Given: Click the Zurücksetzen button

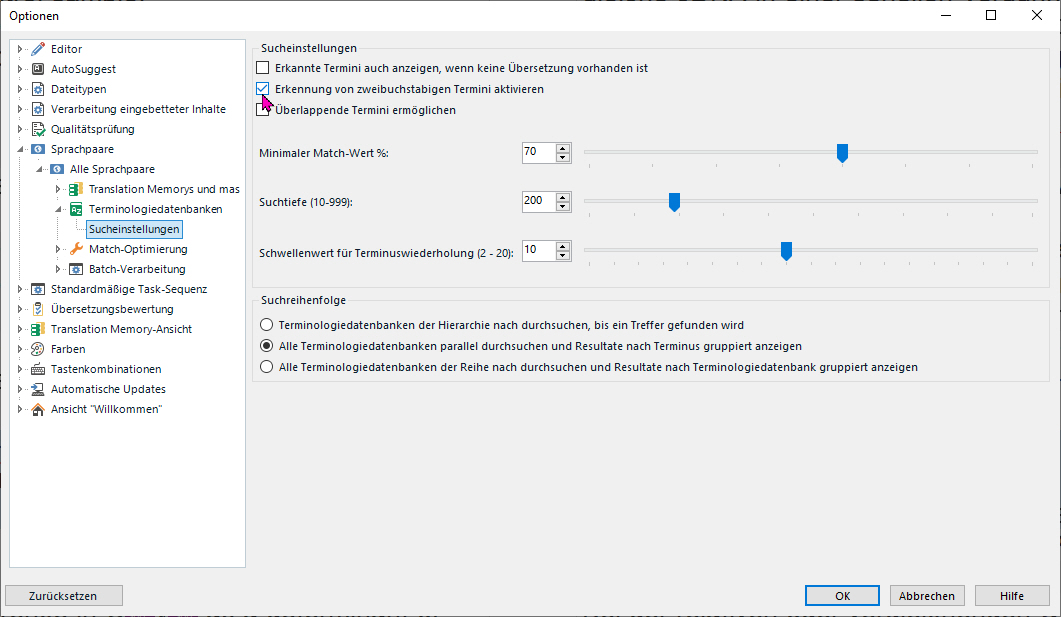Looking at the screenshot, I should tap(64, 595).
